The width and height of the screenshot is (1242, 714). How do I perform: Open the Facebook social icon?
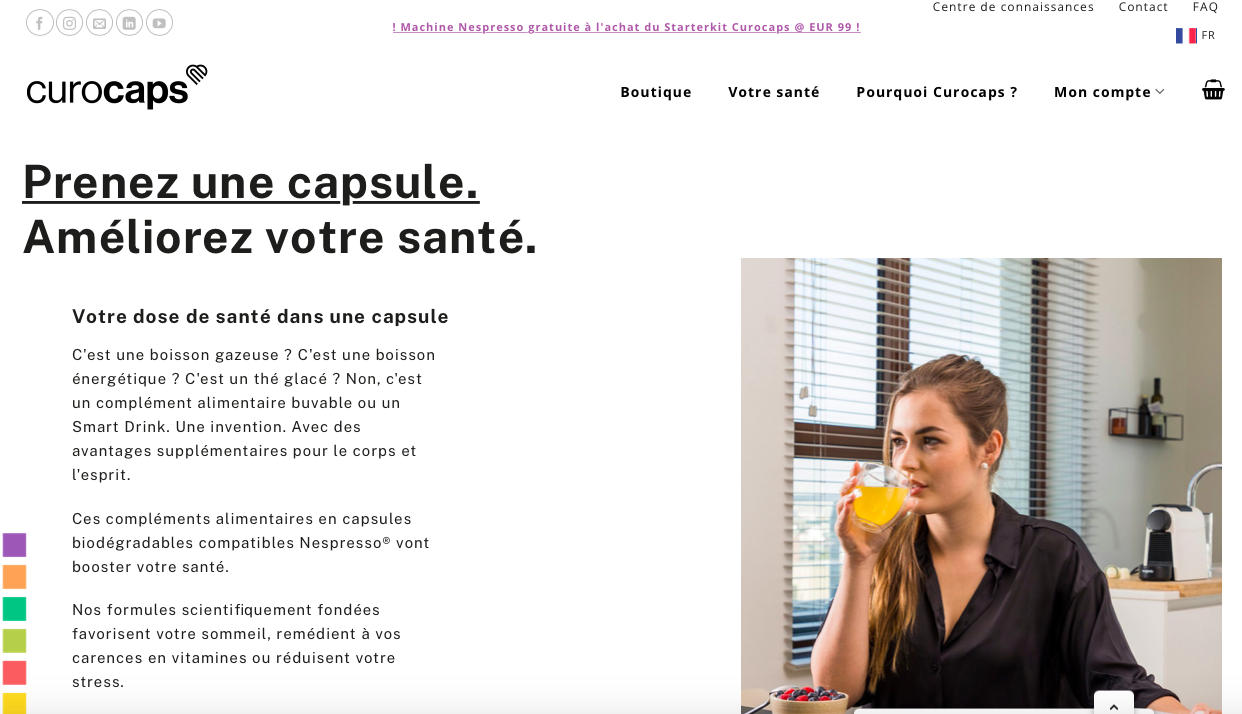[40, 22]
